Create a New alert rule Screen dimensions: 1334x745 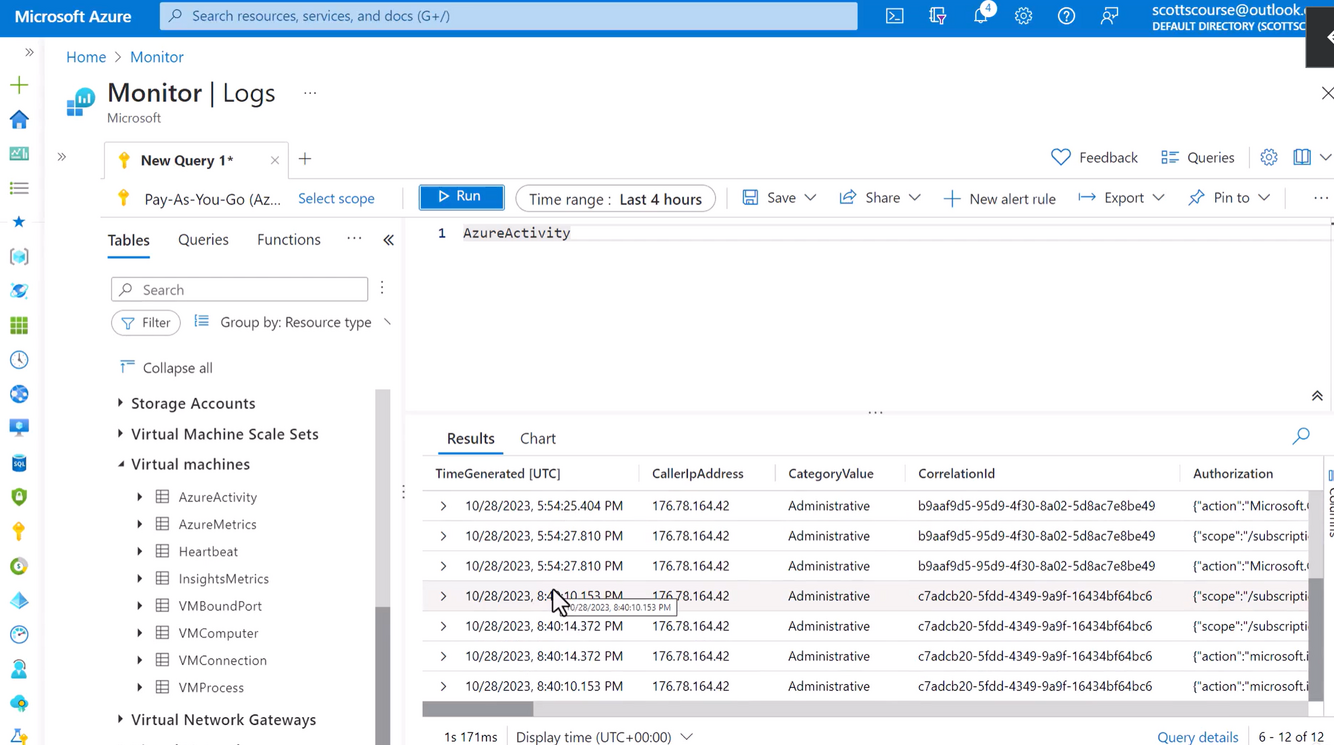[999, 199]
